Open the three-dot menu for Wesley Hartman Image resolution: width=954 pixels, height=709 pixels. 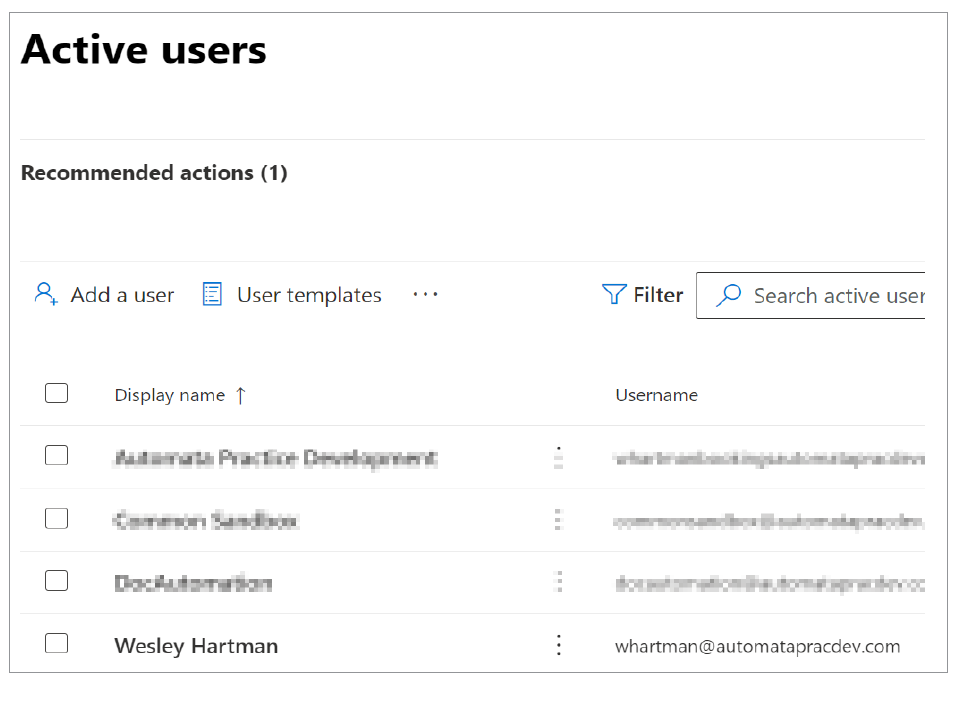point(559,645)
